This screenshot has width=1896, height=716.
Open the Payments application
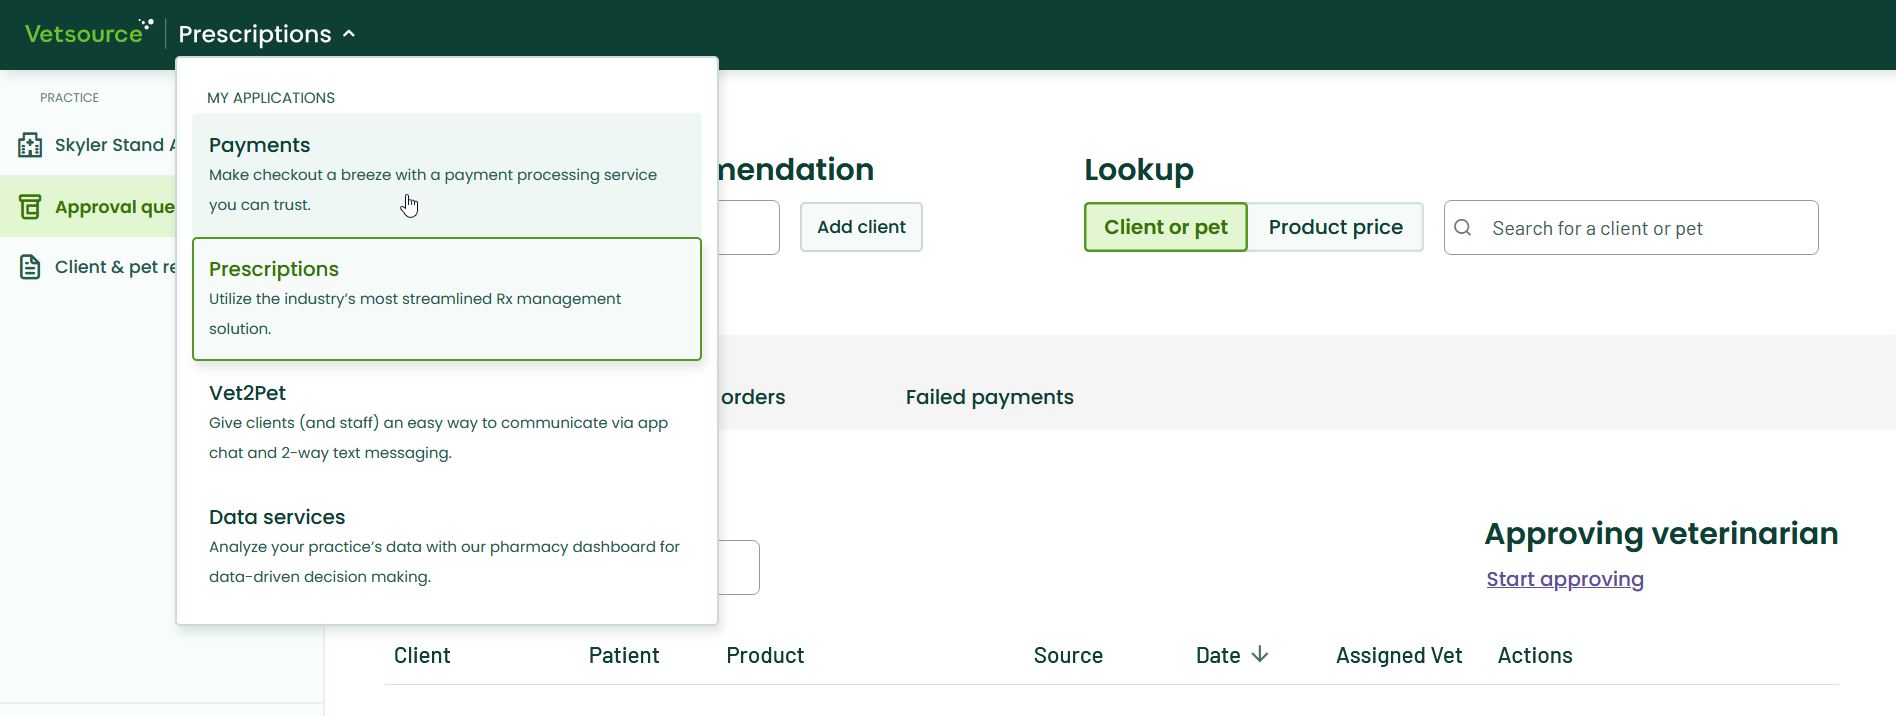pos(447,174)
